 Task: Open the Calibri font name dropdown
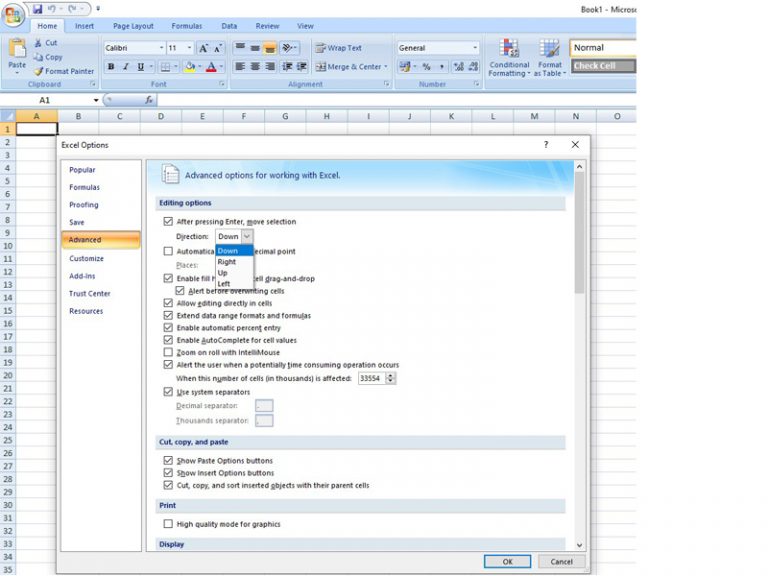click(161, 48)
